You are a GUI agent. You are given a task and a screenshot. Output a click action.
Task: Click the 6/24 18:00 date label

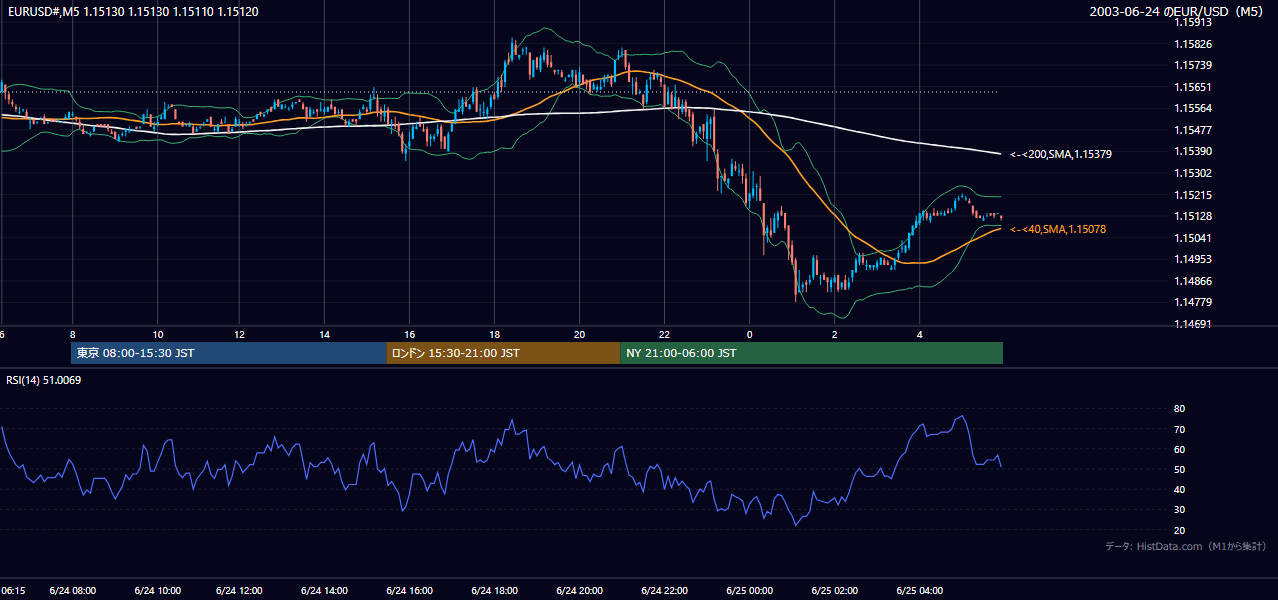[495, 591]
